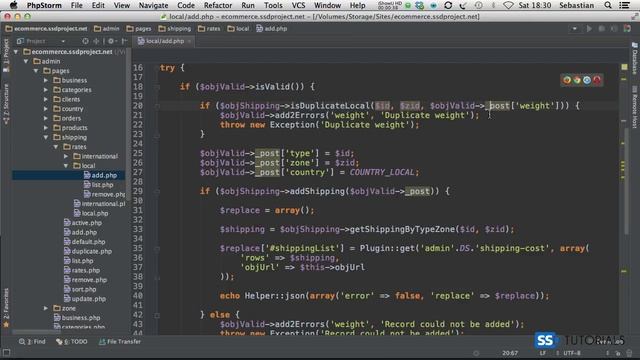Click the UTF-8 encoding status entry
This screenshot has height=360, width=640.
(x=571, y=353)
